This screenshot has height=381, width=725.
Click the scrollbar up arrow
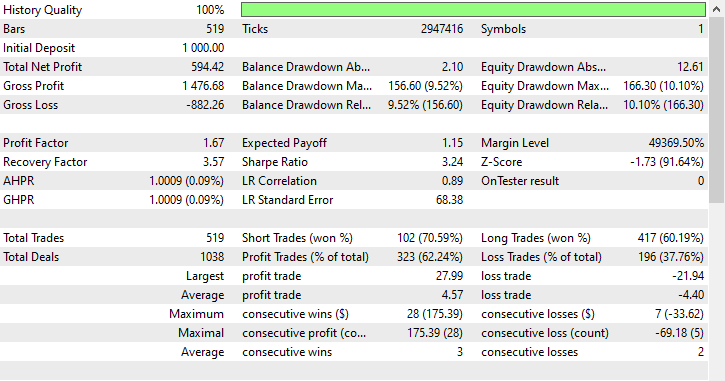coord(717,9)
